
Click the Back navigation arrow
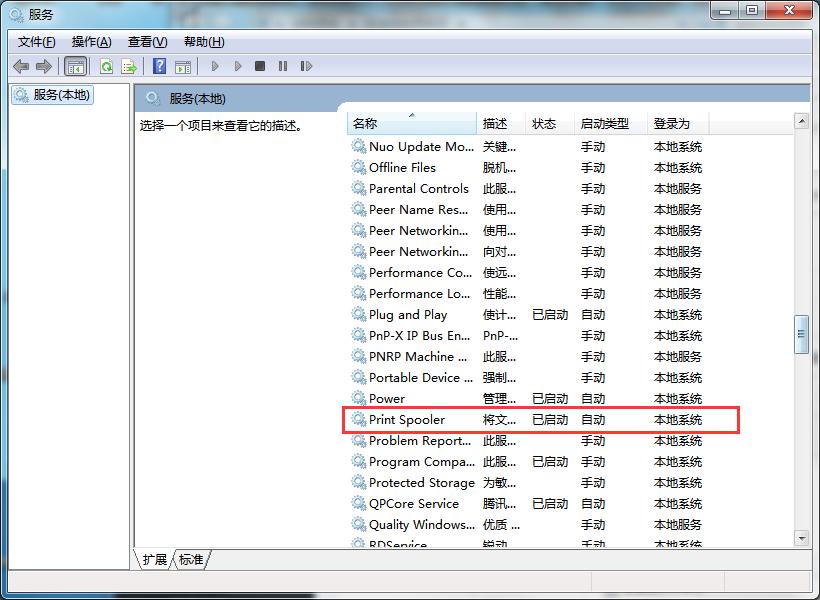pos(21,66)
